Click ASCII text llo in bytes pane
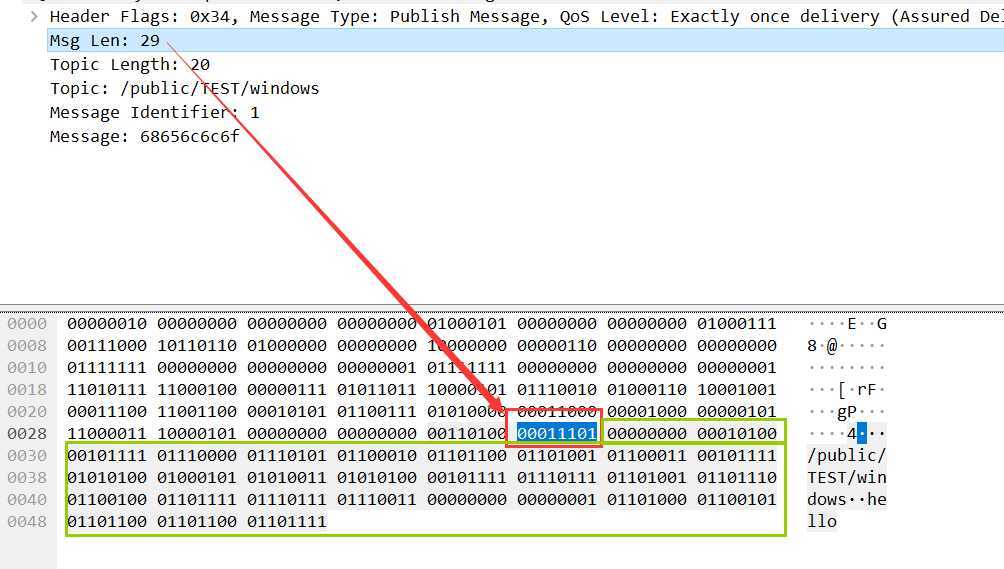The image size is (1004, 569). coord(822,522)
